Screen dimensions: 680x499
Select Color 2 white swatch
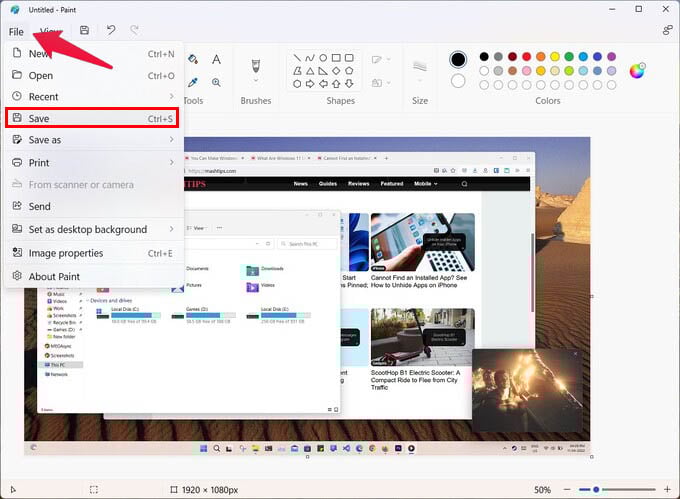click(458, 81)
